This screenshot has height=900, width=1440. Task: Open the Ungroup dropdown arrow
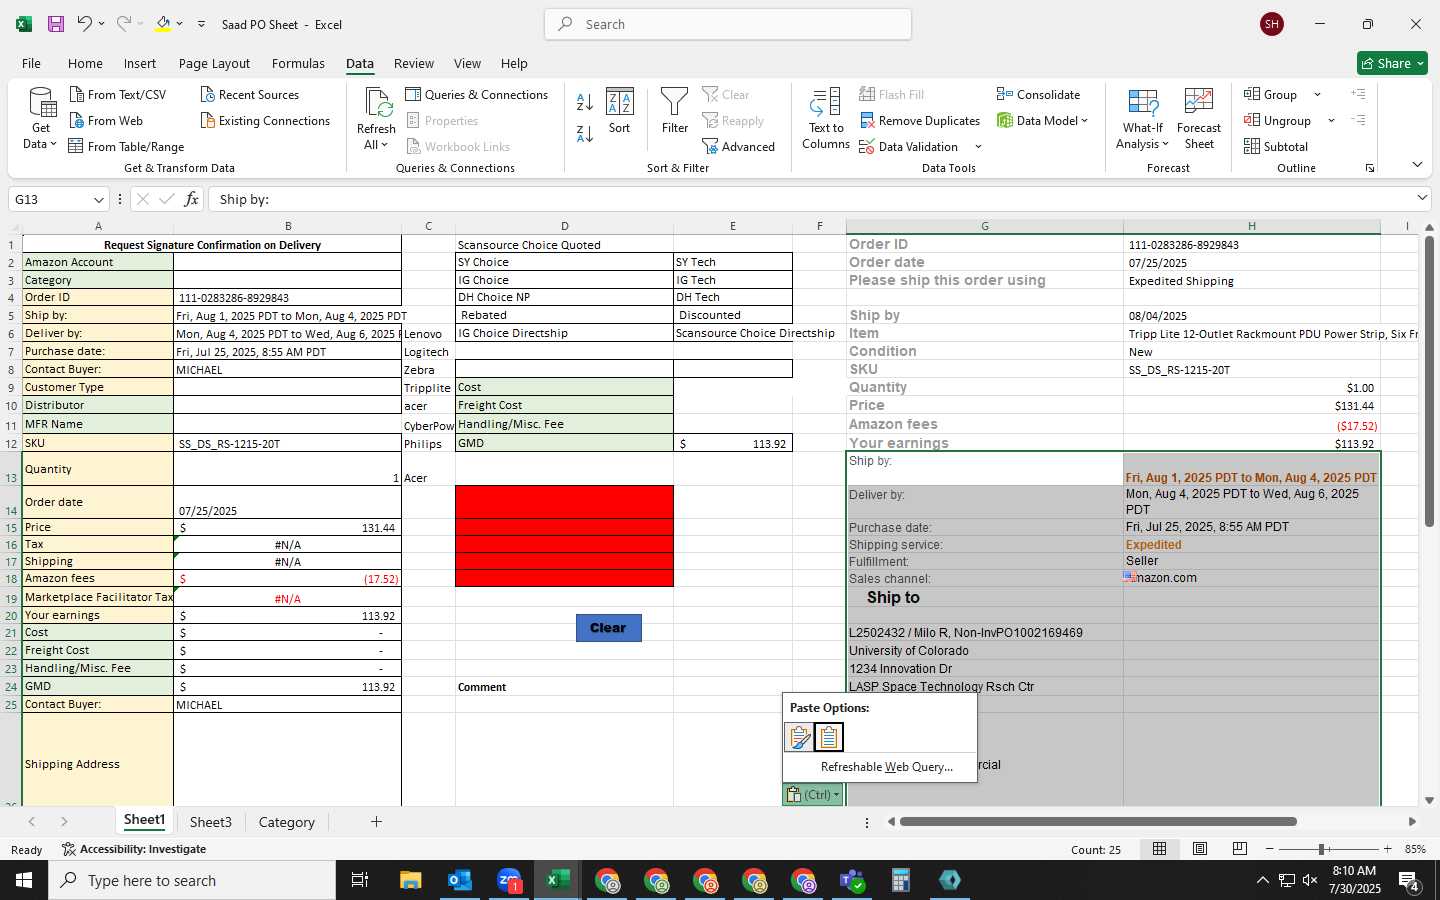click(1331, 120)
